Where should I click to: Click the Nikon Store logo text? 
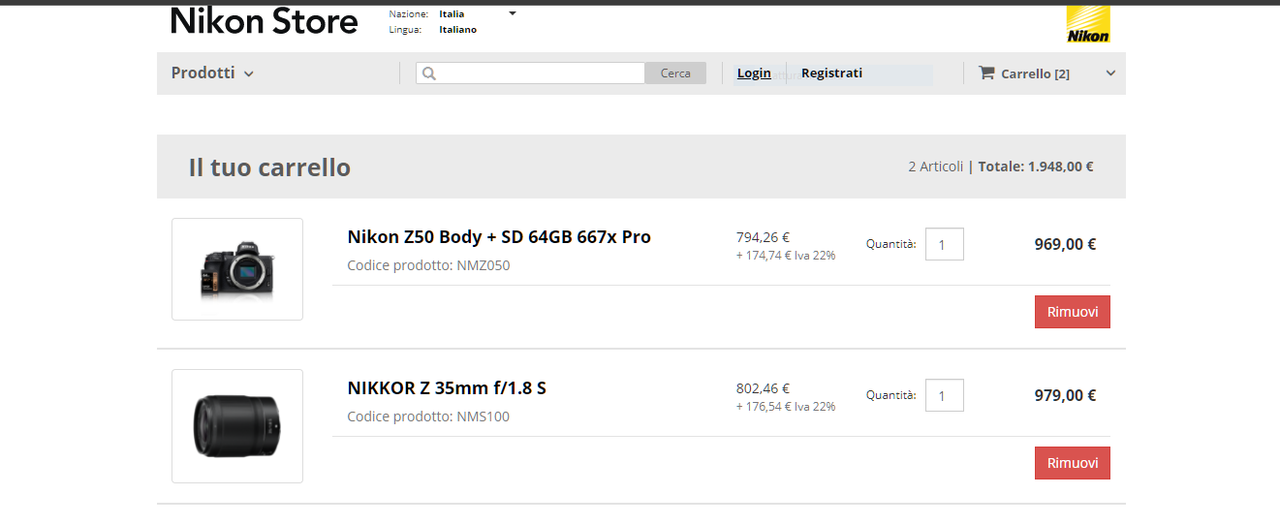tap(264, 21)
